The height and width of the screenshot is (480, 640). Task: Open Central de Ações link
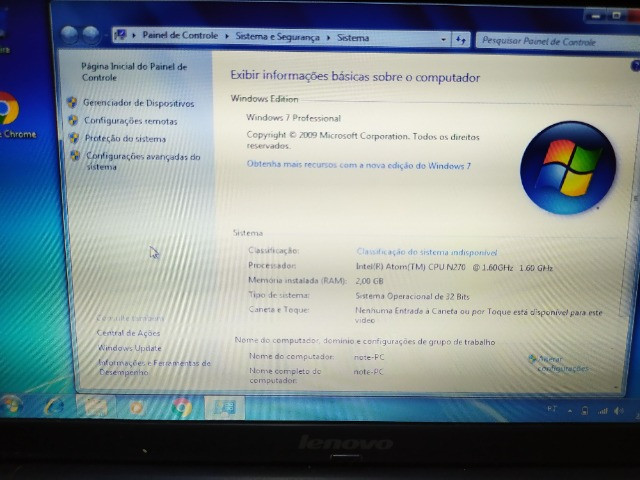pos(128,333)
